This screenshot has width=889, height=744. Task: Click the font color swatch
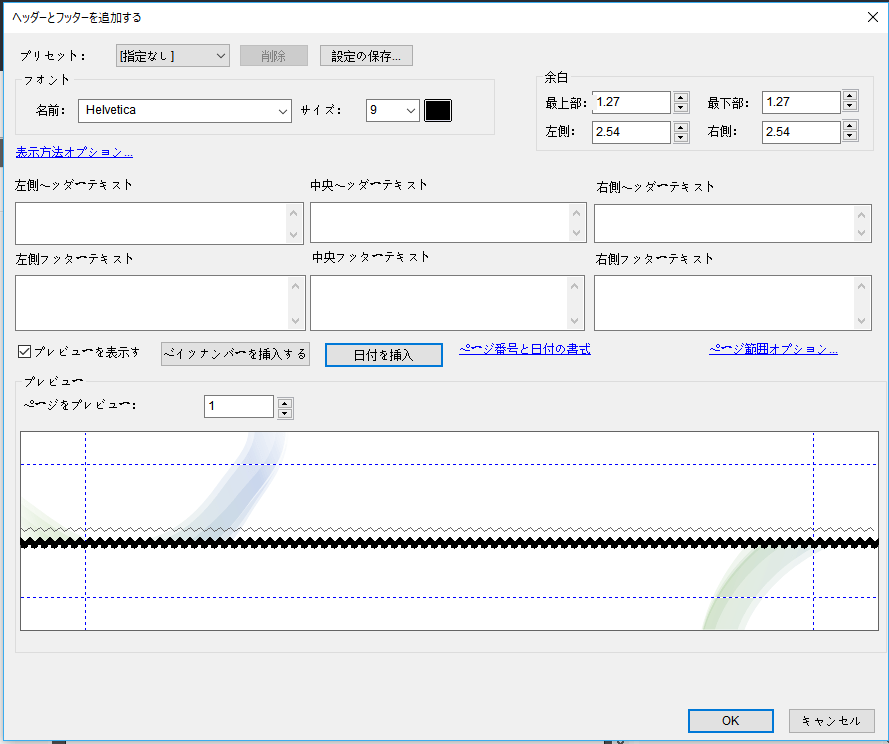437,110
